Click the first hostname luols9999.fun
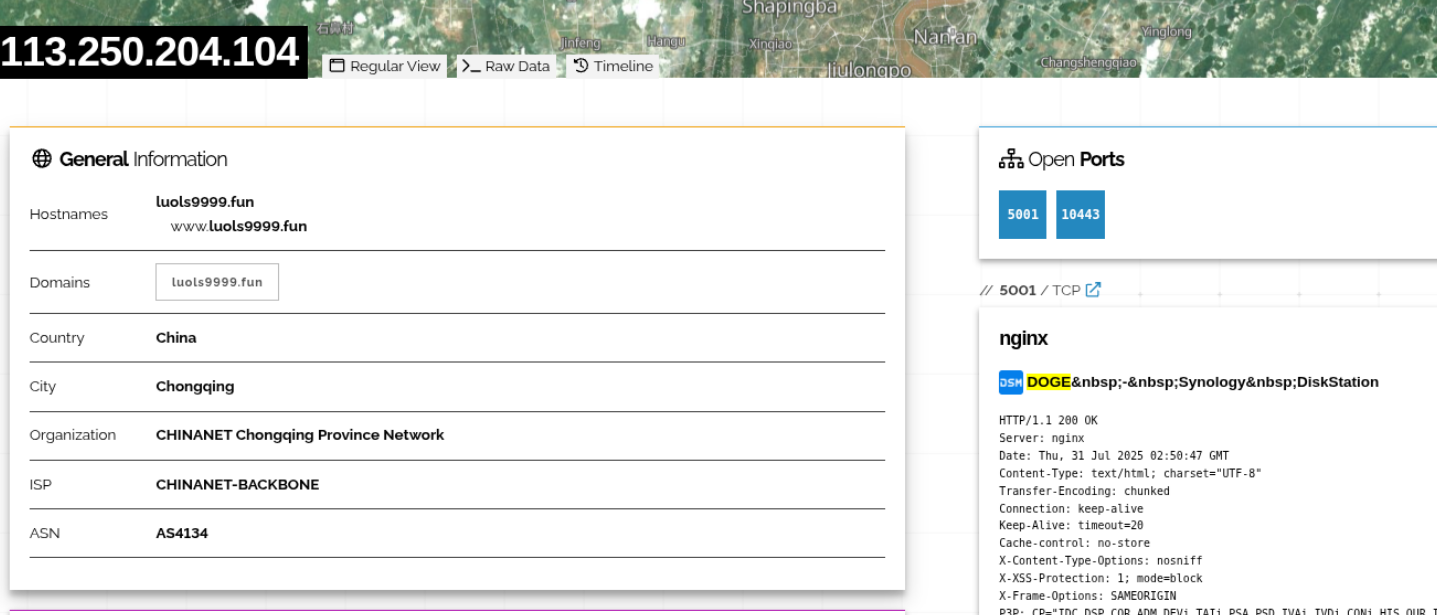Screen dimensions: 1437x615 click(x=205, y=202)
